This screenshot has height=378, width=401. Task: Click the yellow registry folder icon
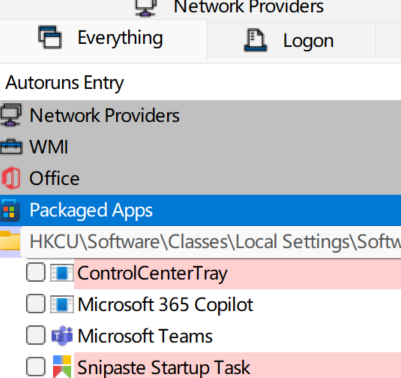click(10, 241)
